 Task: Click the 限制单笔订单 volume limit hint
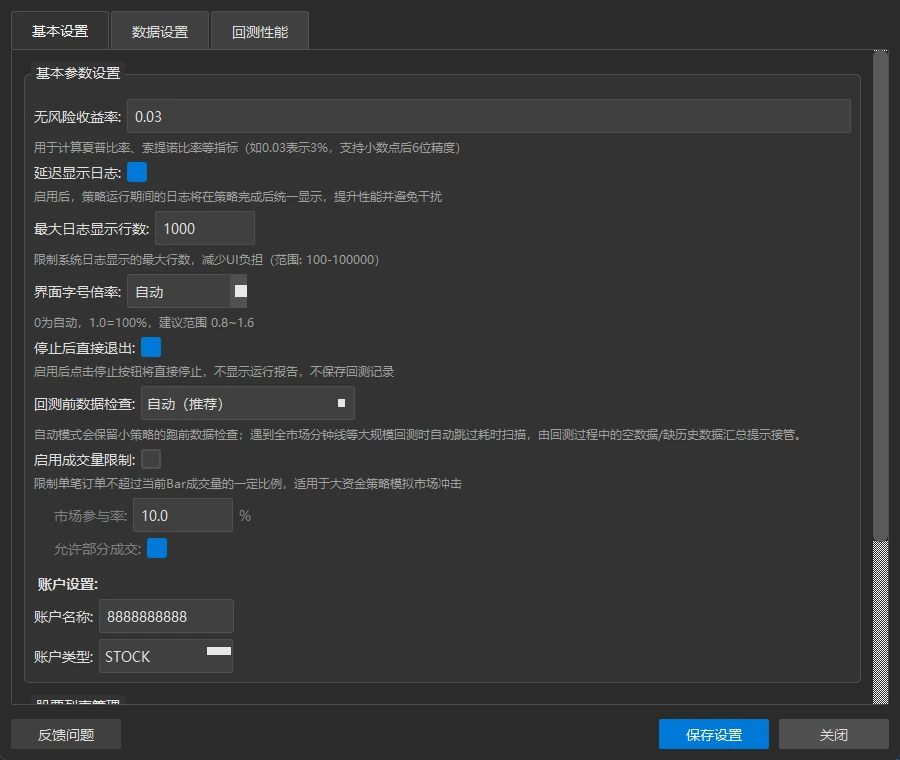247,484
